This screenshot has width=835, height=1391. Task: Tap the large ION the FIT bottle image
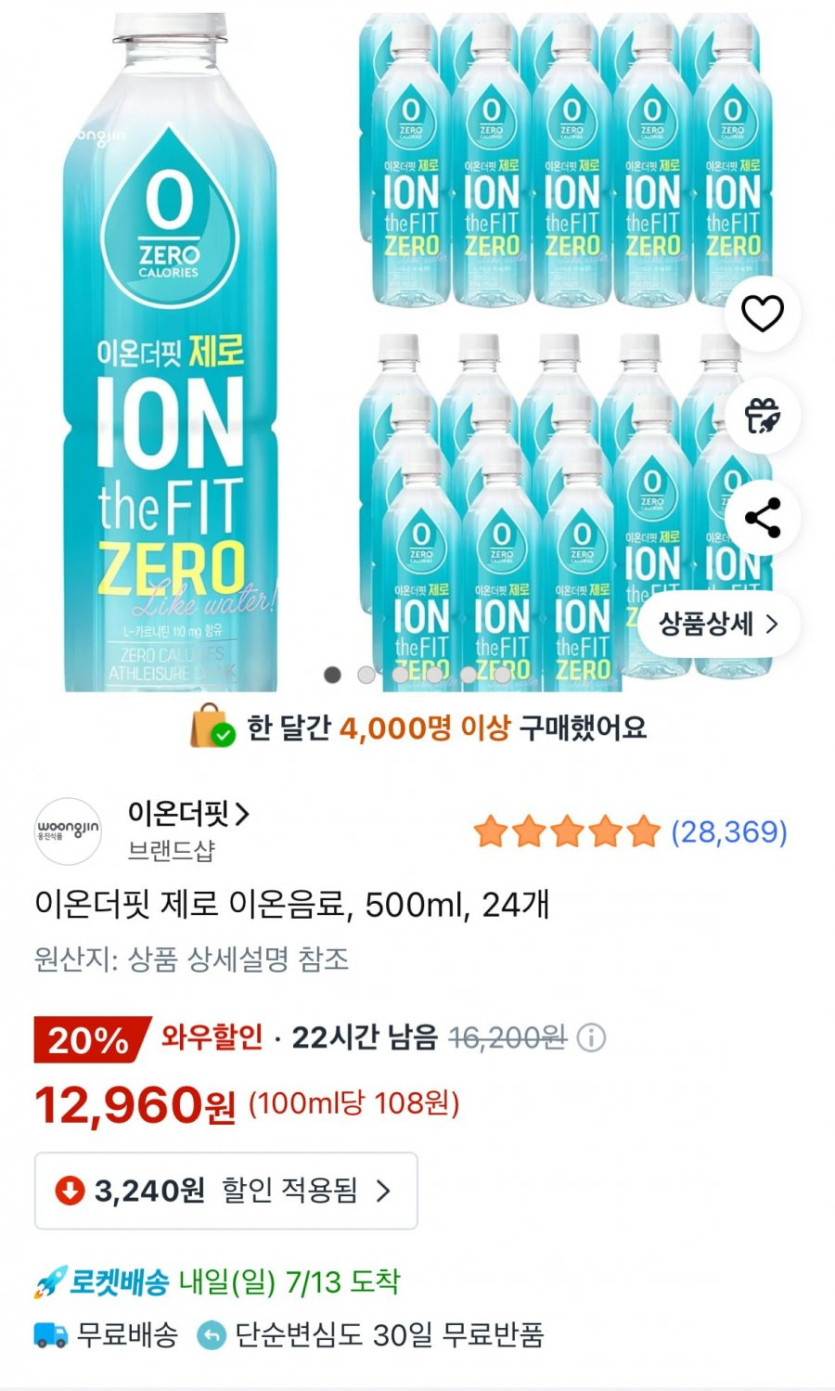170,350
